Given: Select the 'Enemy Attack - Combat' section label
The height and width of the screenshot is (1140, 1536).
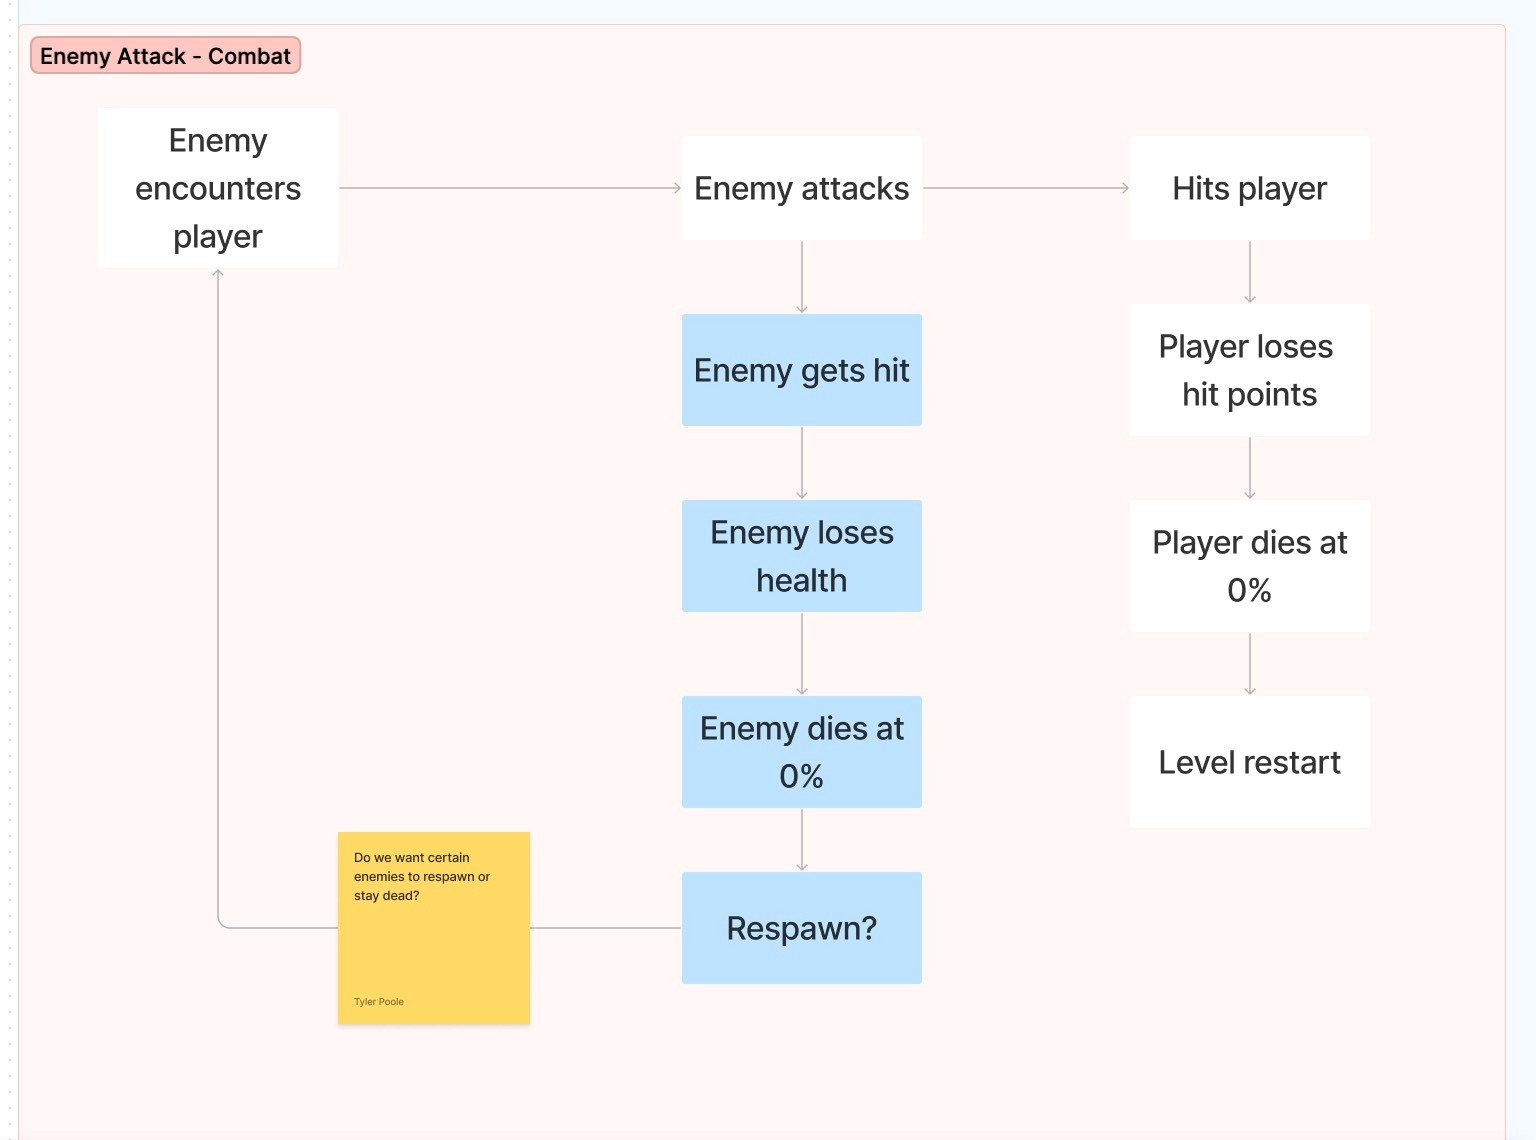Looking at the screenshot, I should coord(165,56).
